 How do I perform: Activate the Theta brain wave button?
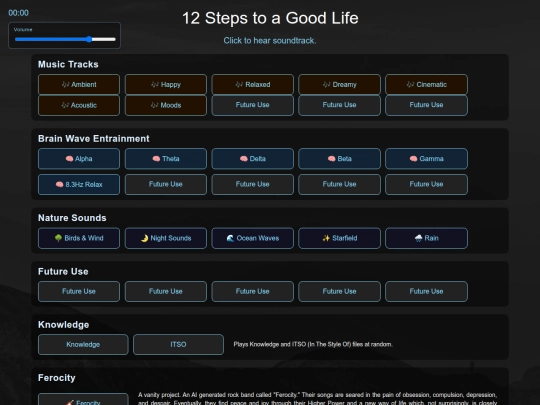[x=166, y=159]
